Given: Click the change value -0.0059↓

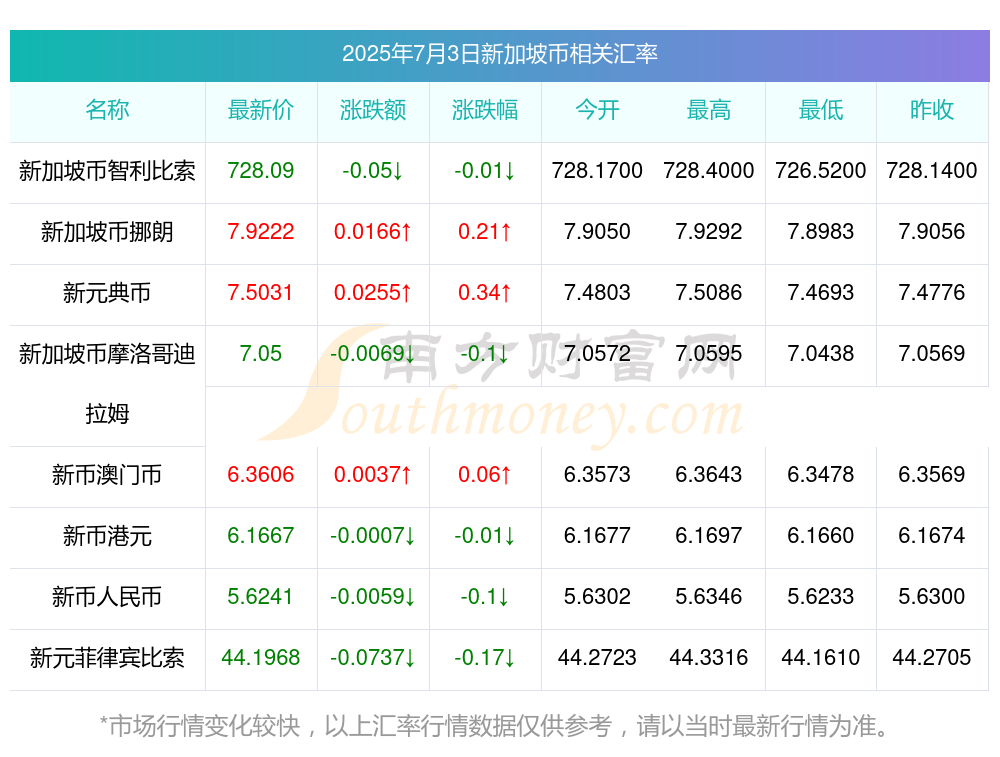Looking at the screenshot, I should tap(372, 597).
